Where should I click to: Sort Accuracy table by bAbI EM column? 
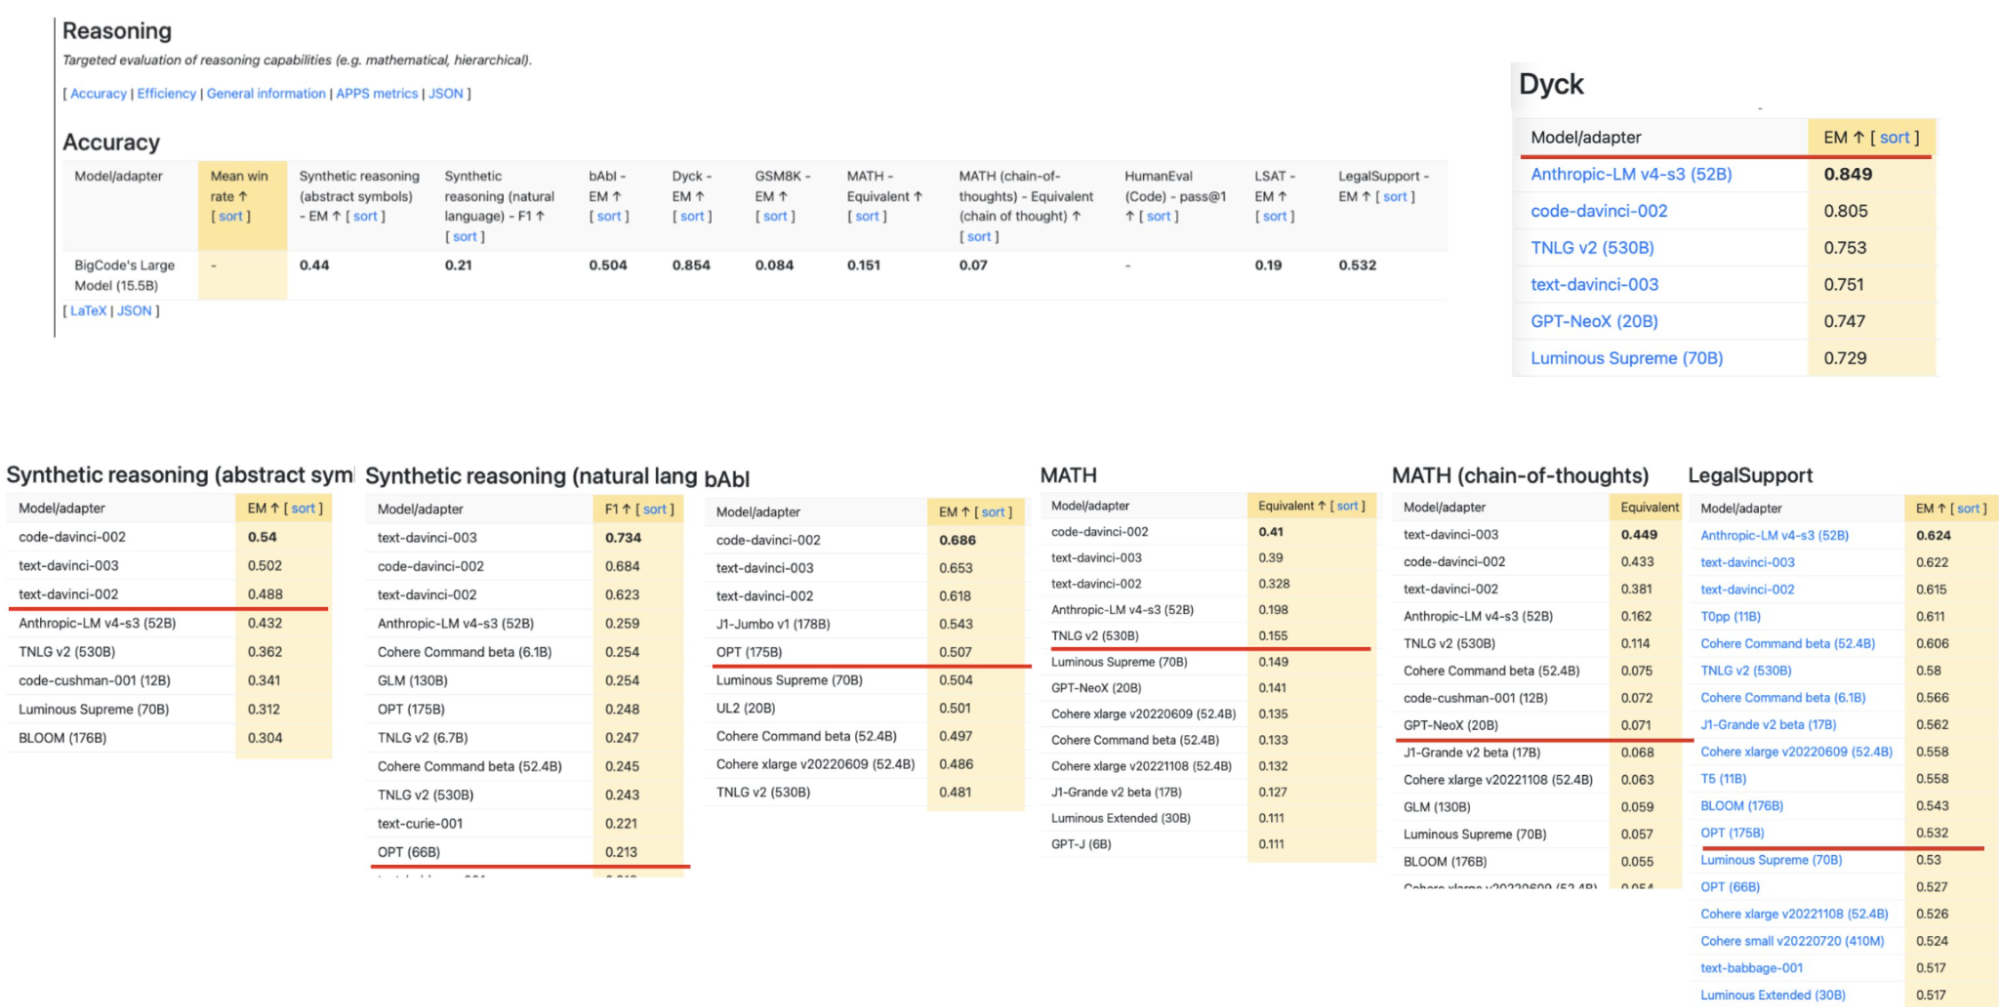point(609,216)
